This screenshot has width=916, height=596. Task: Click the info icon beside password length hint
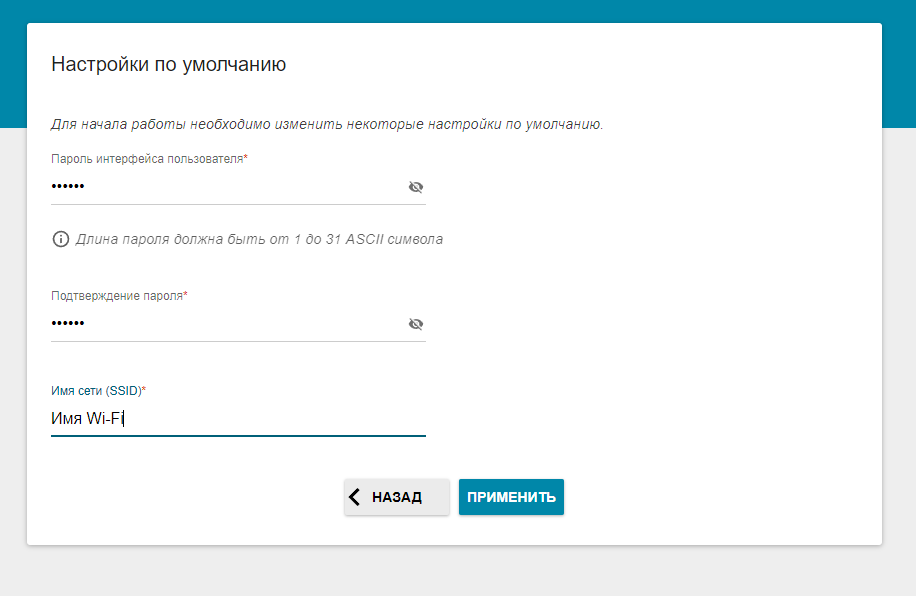pos(61,239)
